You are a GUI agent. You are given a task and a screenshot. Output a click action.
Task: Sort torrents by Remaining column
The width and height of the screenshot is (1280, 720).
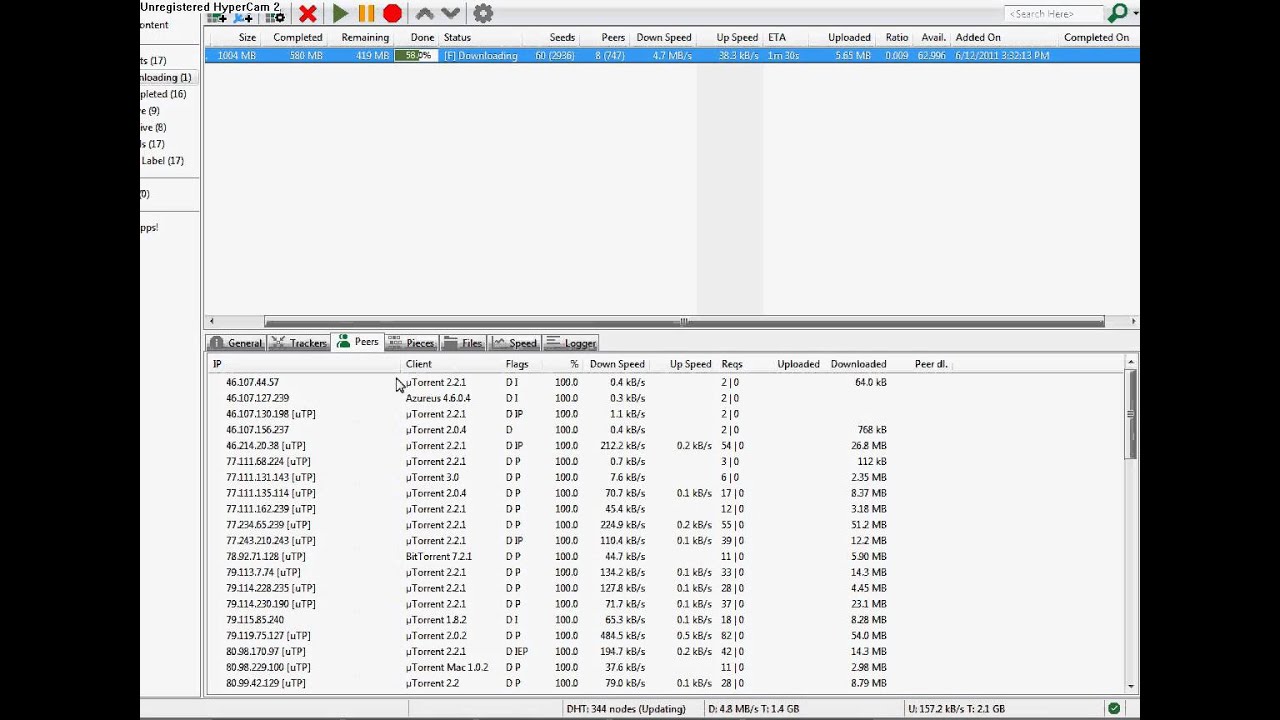tap(363, 38)
